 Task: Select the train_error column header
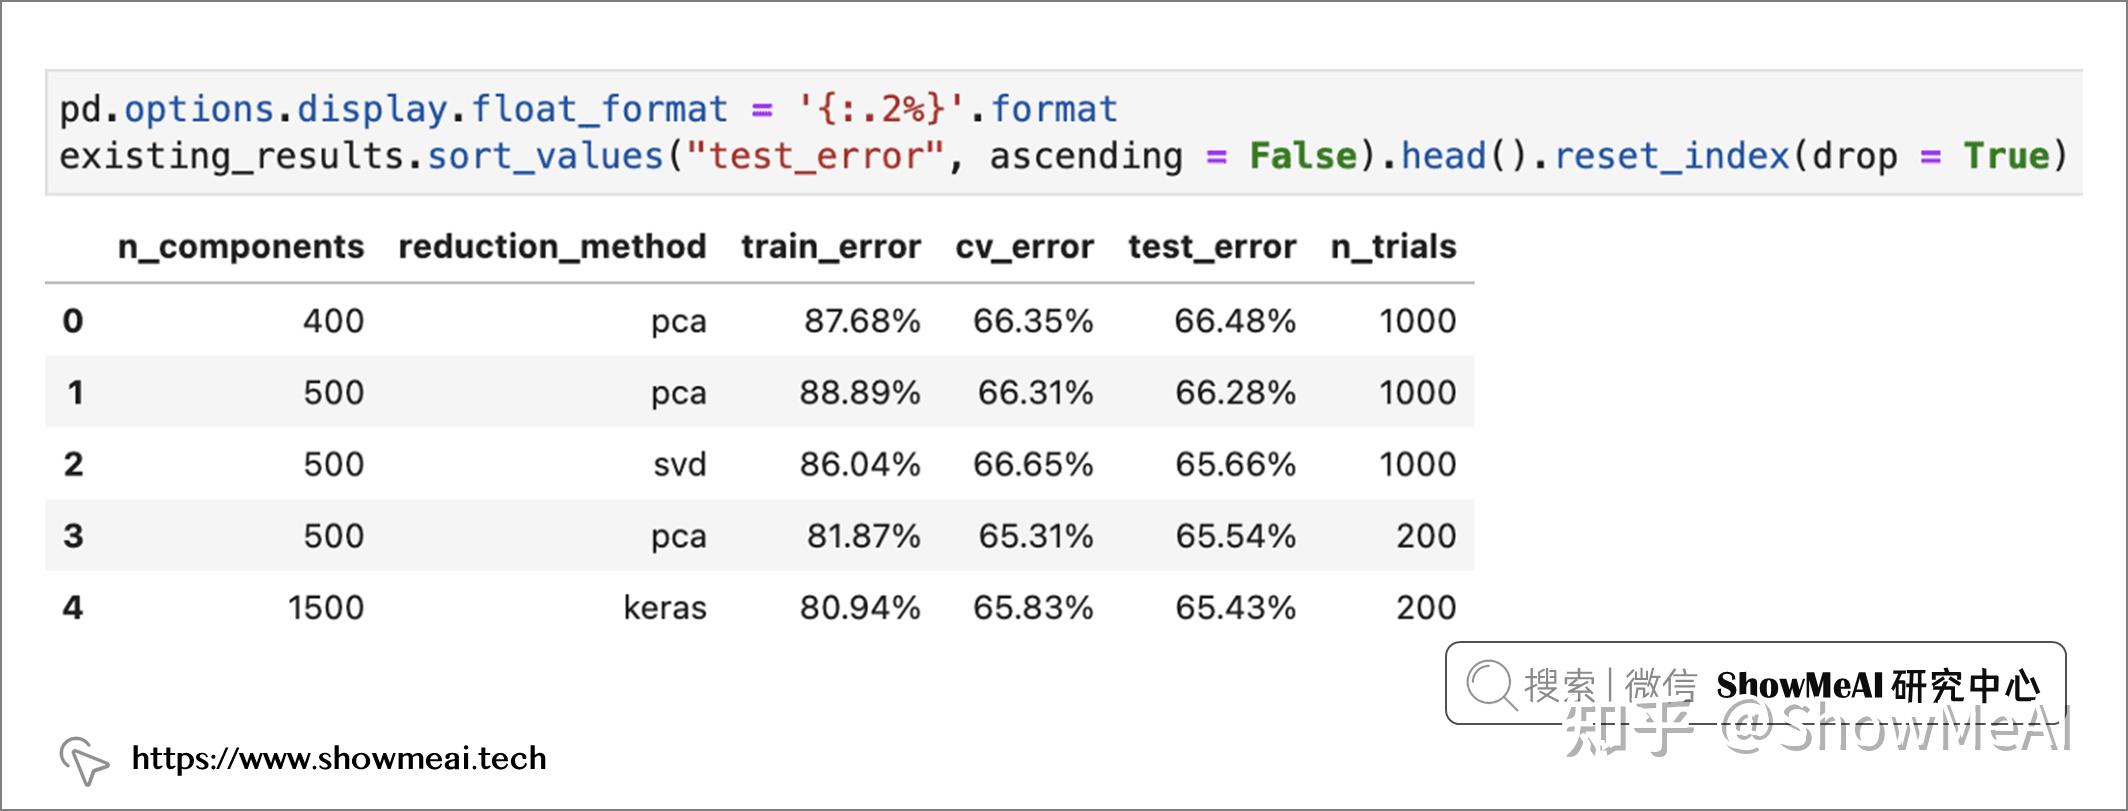[x=831, y=247]
